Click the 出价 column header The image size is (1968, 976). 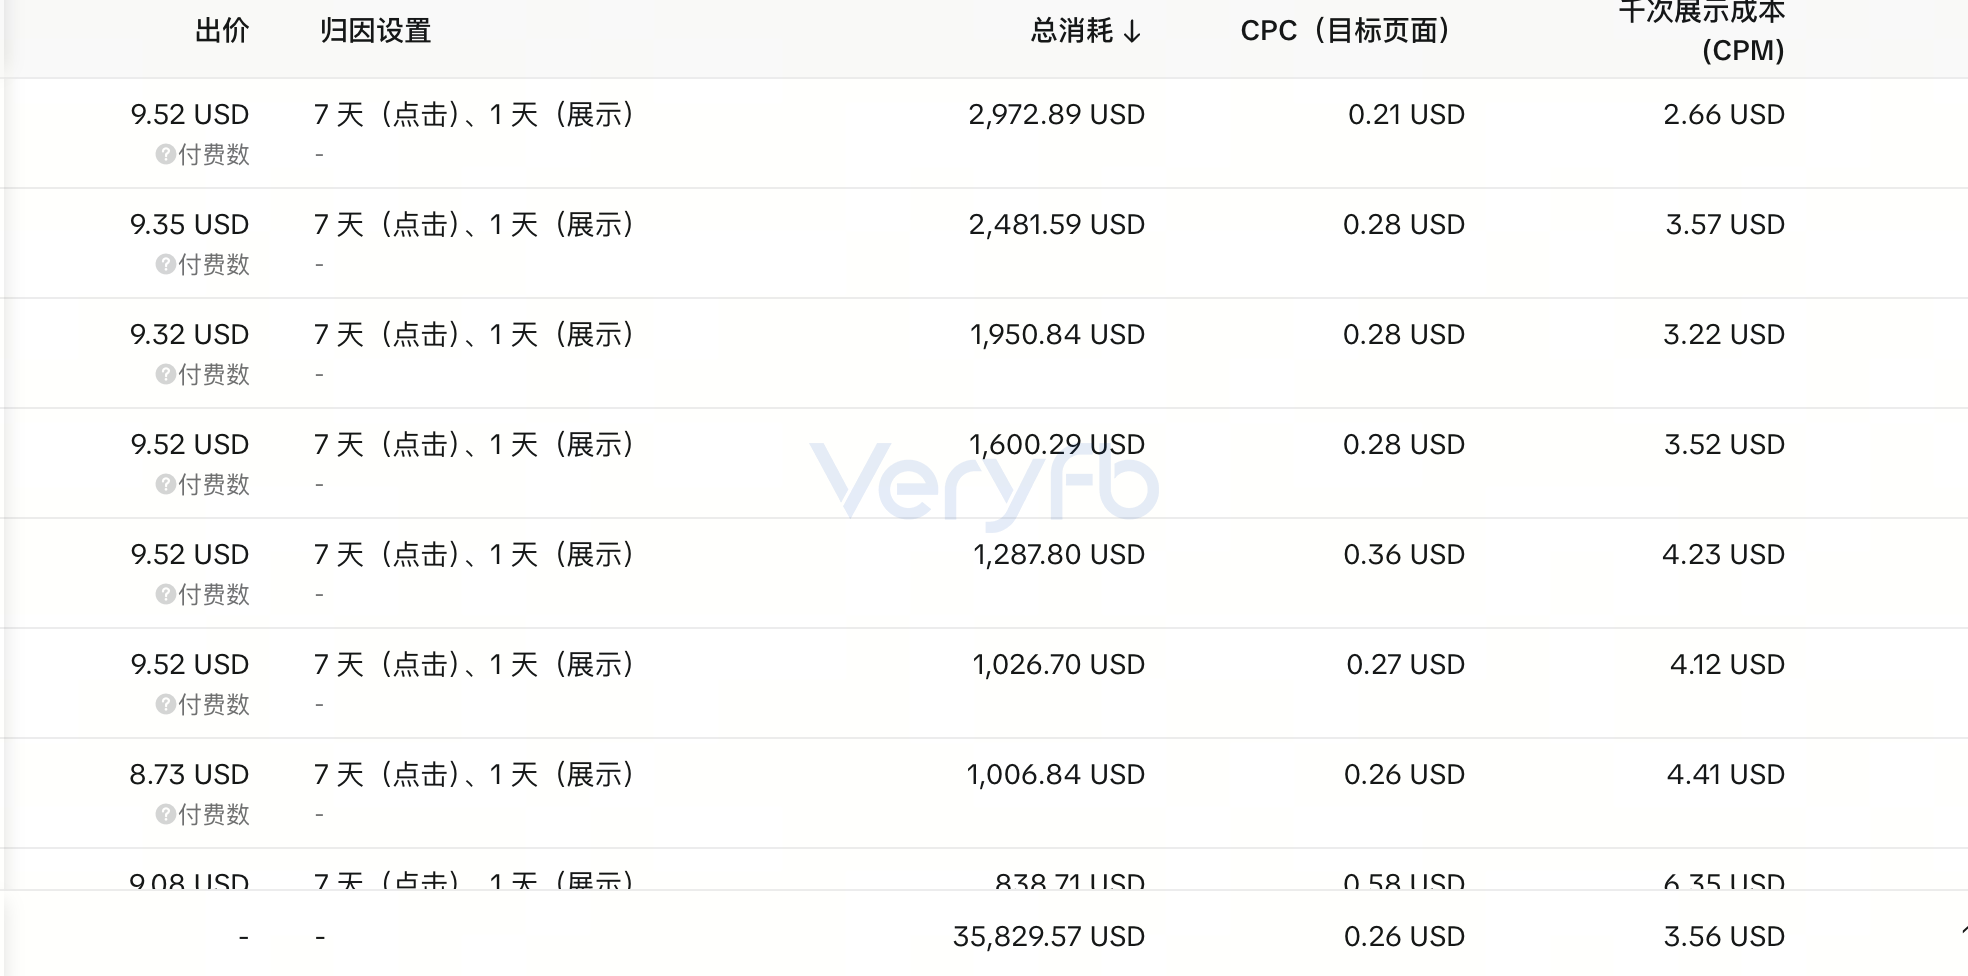[x=222, y=31]
